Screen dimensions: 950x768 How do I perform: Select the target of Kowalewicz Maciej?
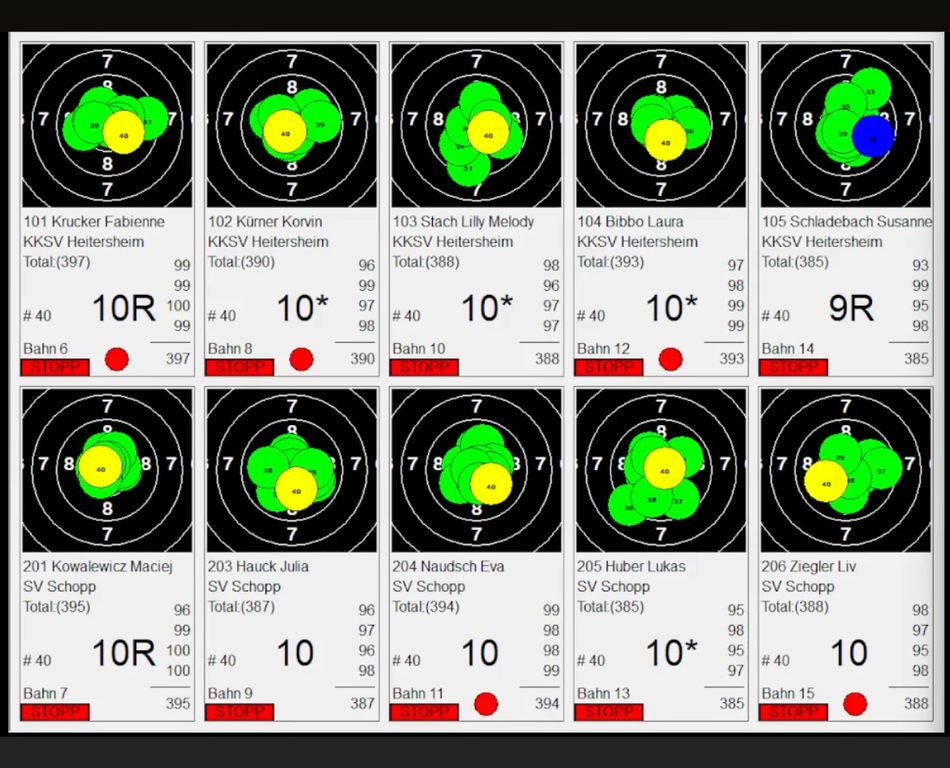pyautogui.click(x=107, y=470)
